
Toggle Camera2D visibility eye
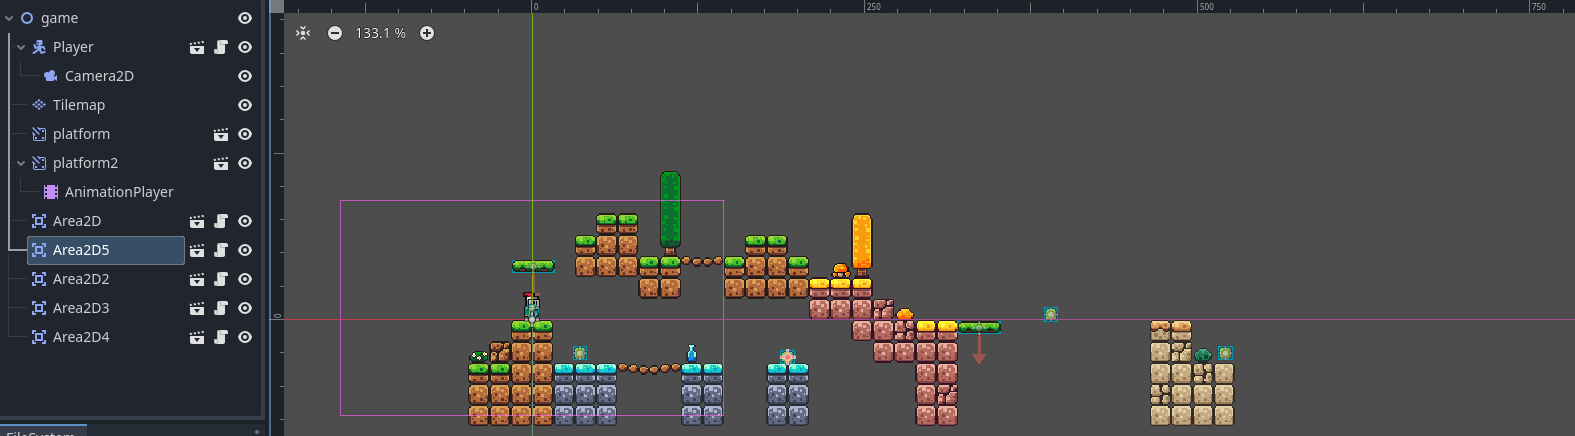point(245,76)
